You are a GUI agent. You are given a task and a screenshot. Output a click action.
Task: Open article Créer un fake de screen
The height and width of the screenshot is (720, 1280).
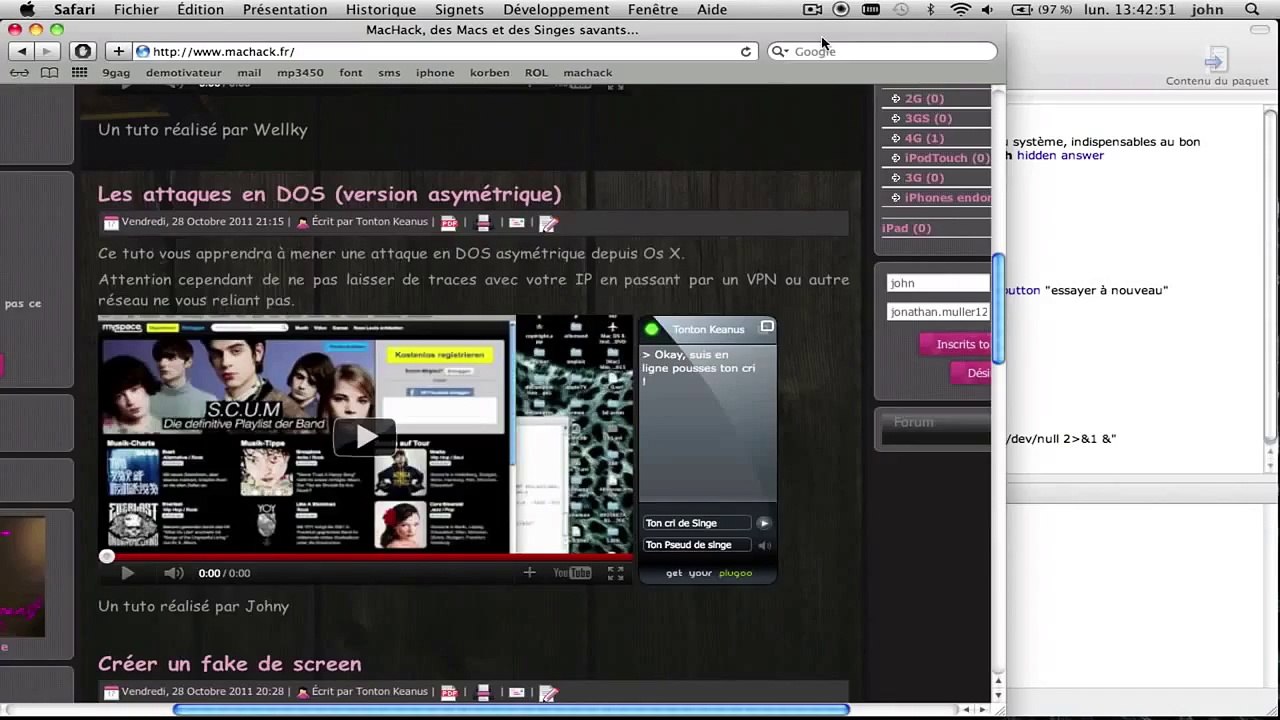coord(230,664)
